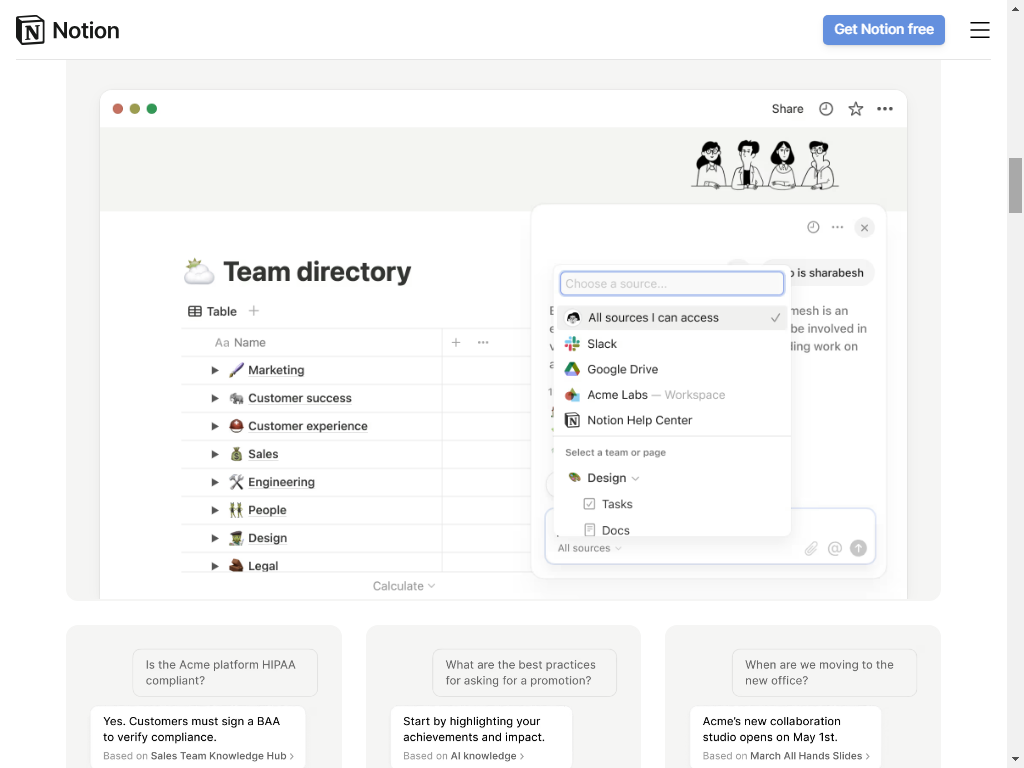Click the HIPAA compliant question bubble
This screenshot has height=768, width=1024.
[x=225, y=673]
